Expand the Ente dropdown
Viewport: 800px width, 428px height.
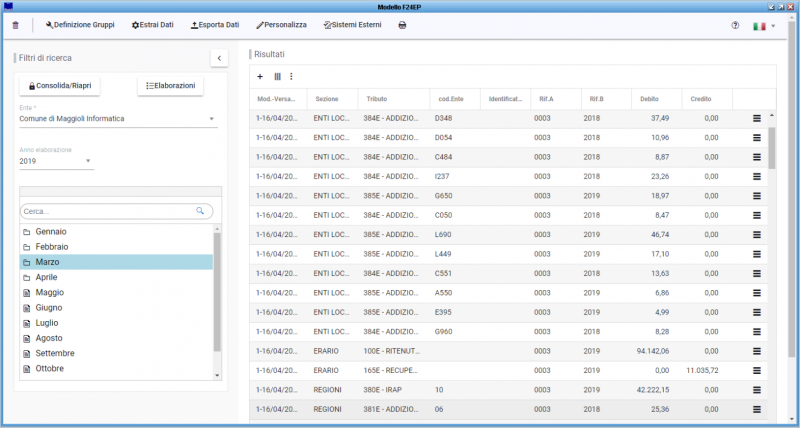coord(212,119)
